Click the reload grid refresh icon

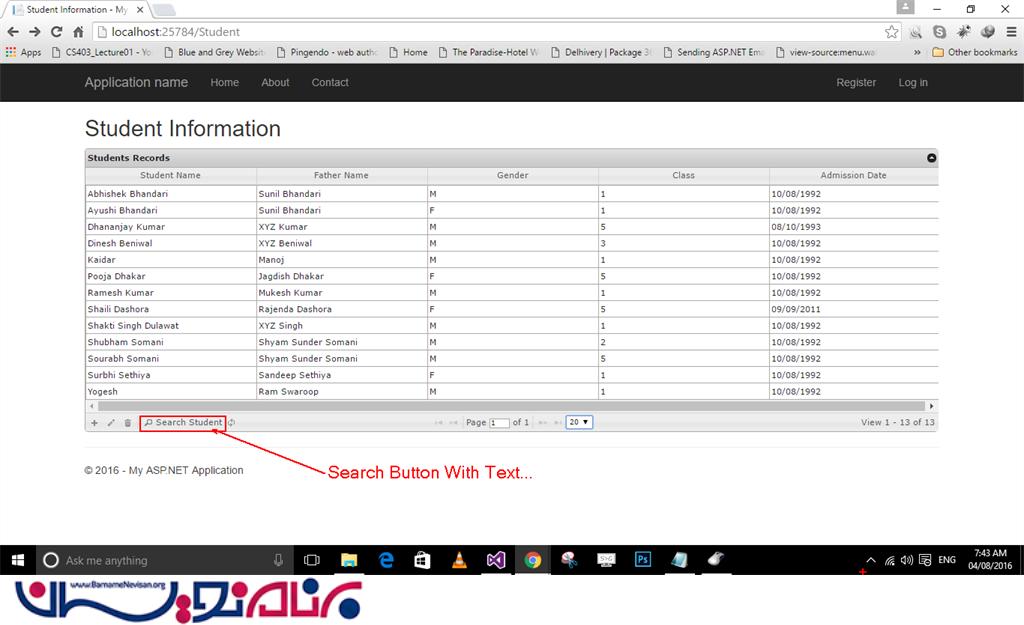pos(232,423)
